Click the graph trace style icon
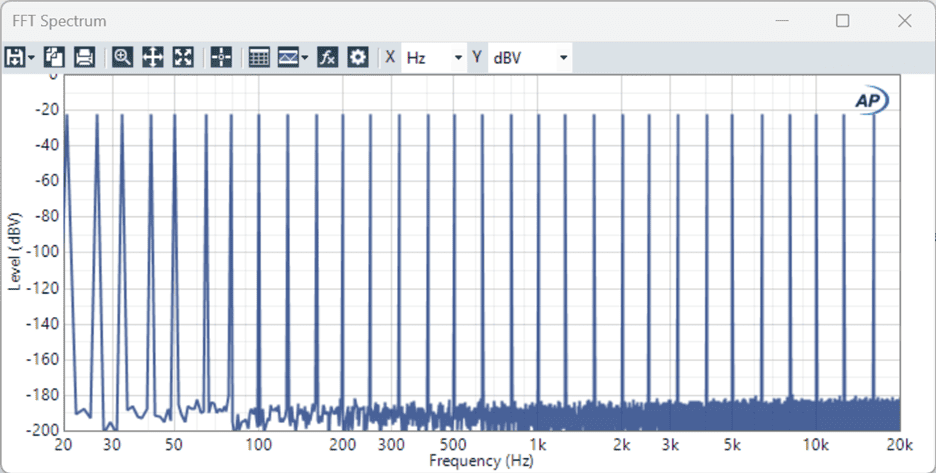 point(288,58)
